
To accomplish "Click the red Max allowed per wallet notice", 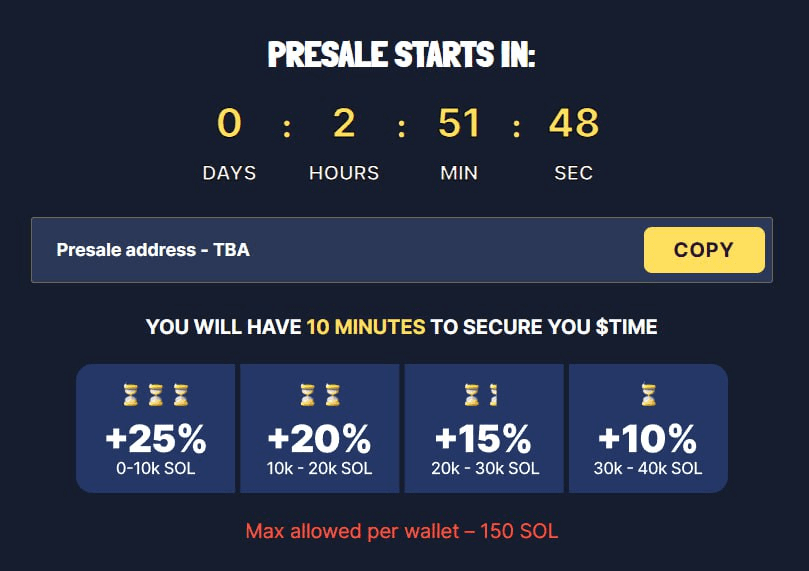I will [x=402, y=531].
